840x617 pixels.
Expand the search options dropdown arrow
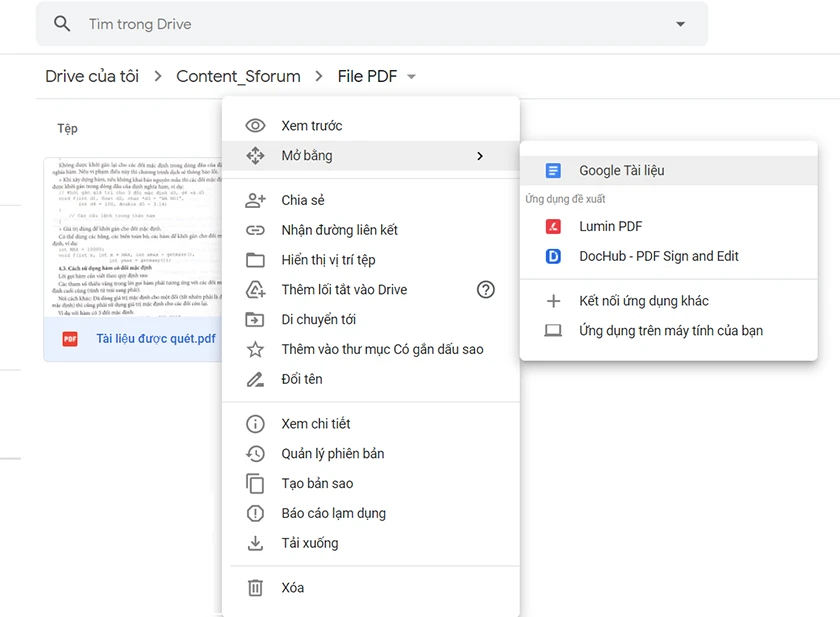point(680,24)
